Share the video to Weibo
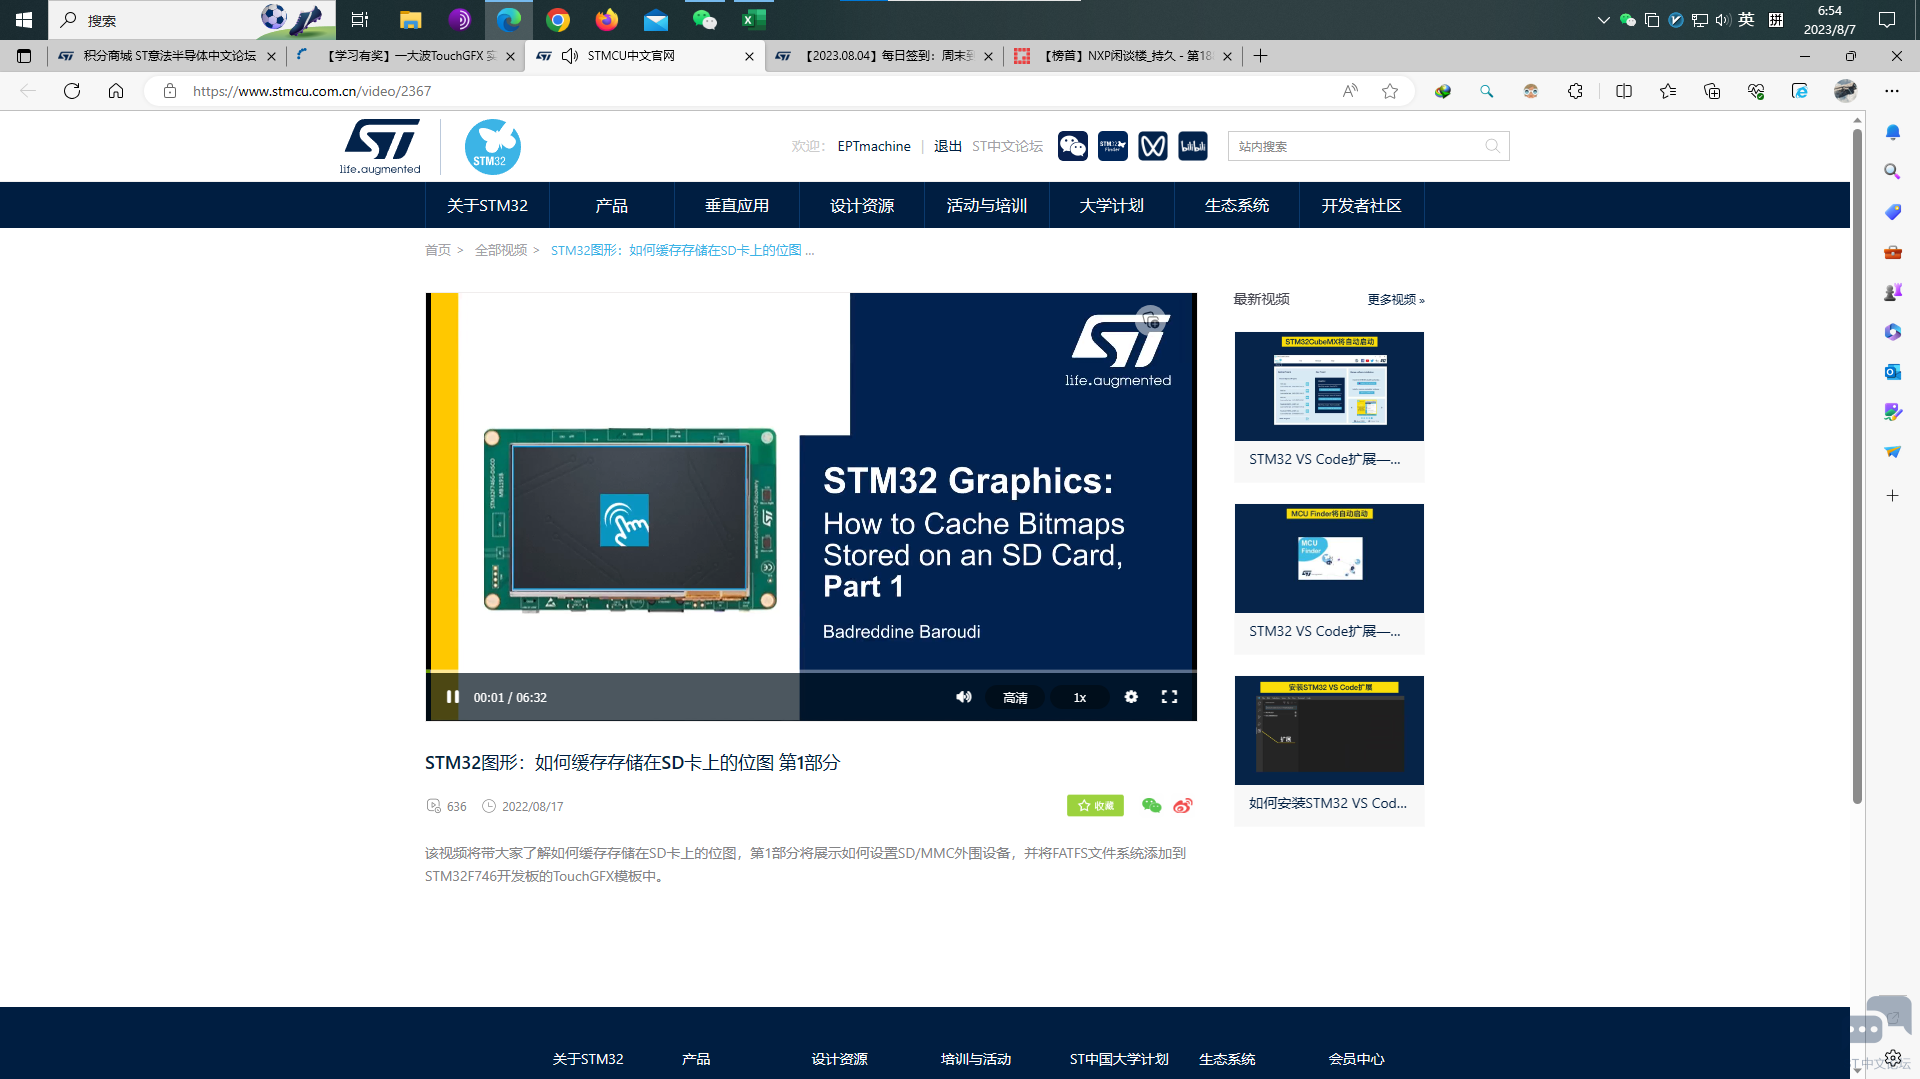 (1183, 806)
